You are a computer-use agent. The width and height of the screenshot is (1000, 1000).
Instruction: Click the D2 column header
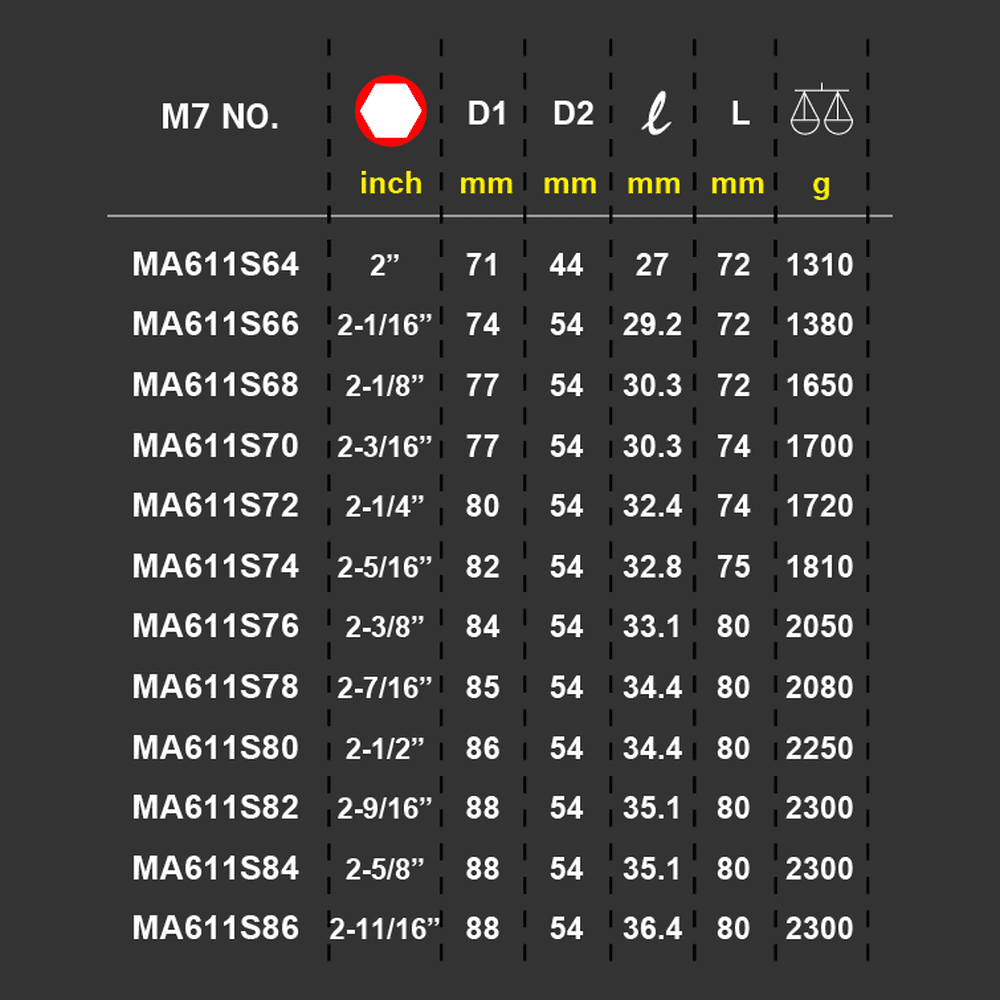tap(573, 114)
